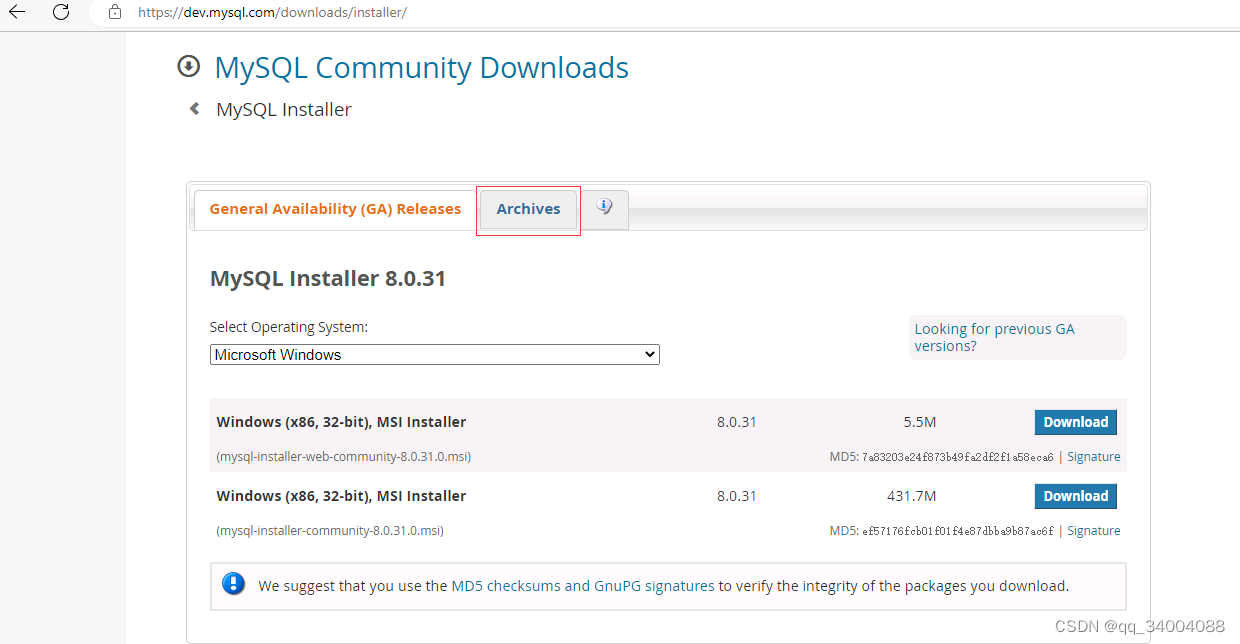
Task: Open MySQL Community Downloads heading link
Action: [422, 68]
